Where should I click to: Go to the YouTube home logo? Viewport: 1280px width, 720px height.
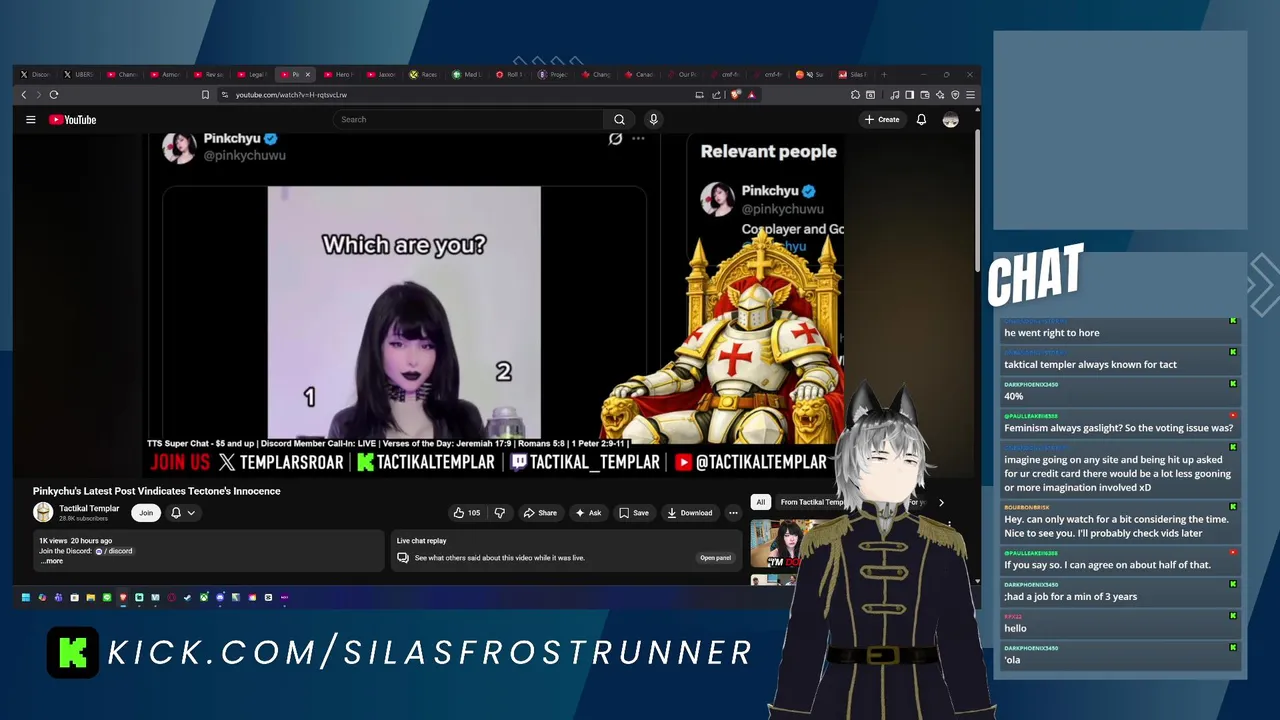pyautogui.click(x=73, y=120)
